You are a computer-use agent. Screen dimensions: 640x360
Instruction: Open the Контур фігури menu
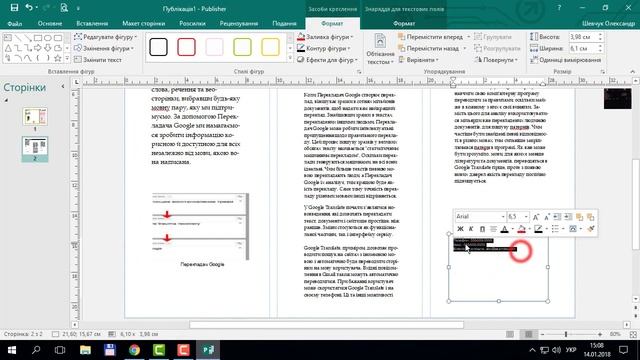pyautogui.click(x=324, y=48)
